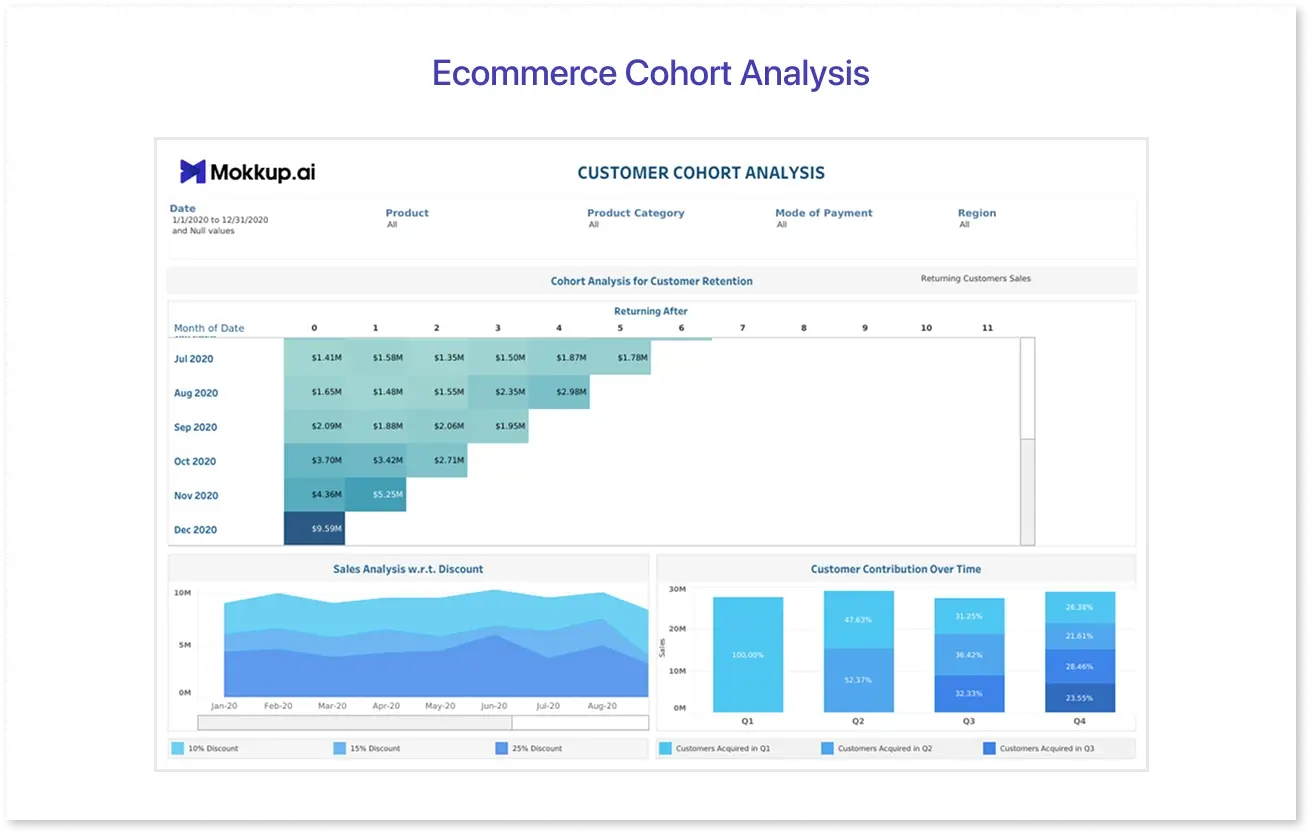Click Customers Acquired in Q2 legend swatch

[x=827, y=748]
